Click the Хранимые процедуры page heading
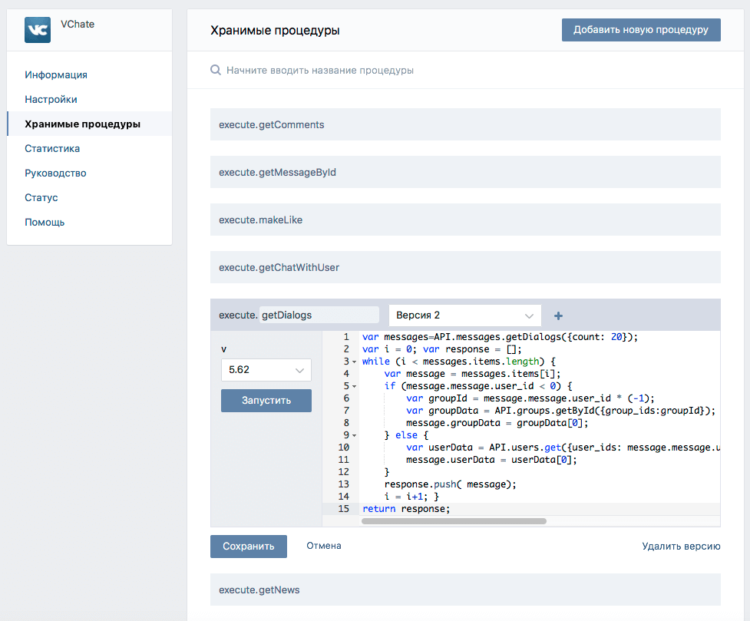The image size is (750, 621). point(275,30)
